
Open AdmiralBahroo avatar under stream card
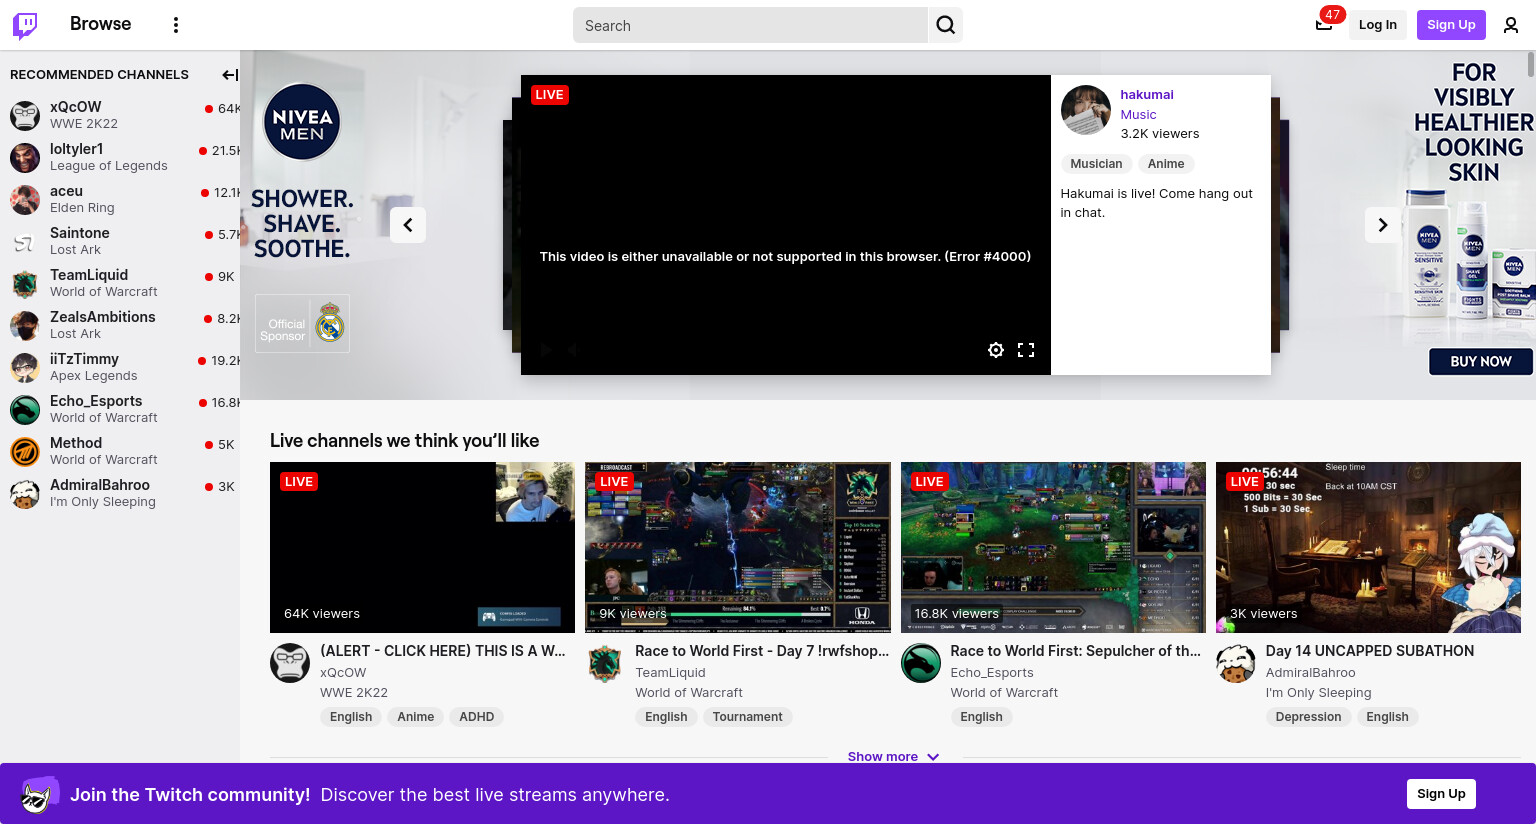(1236, 663)
